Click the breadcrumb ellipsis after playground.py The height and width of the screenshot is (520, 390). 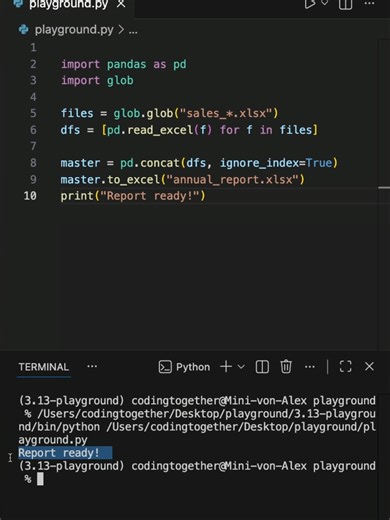click(x=133, y=32)
